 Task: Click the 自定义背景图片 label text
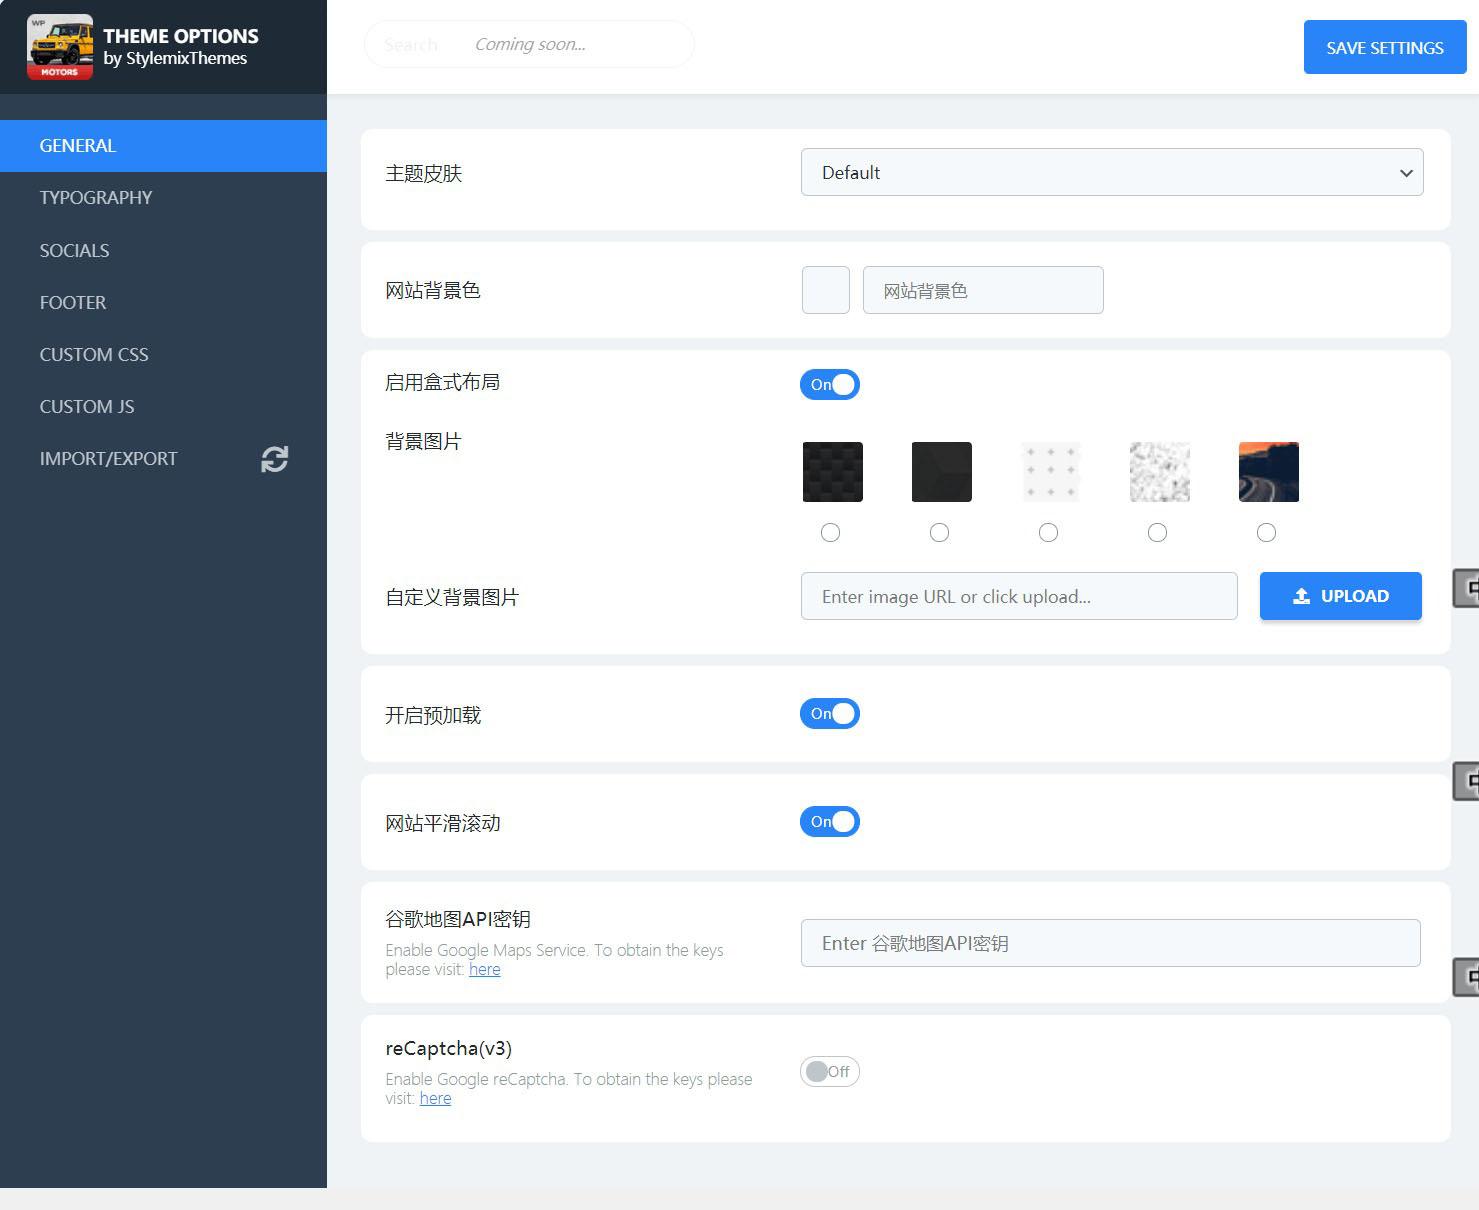452,597
